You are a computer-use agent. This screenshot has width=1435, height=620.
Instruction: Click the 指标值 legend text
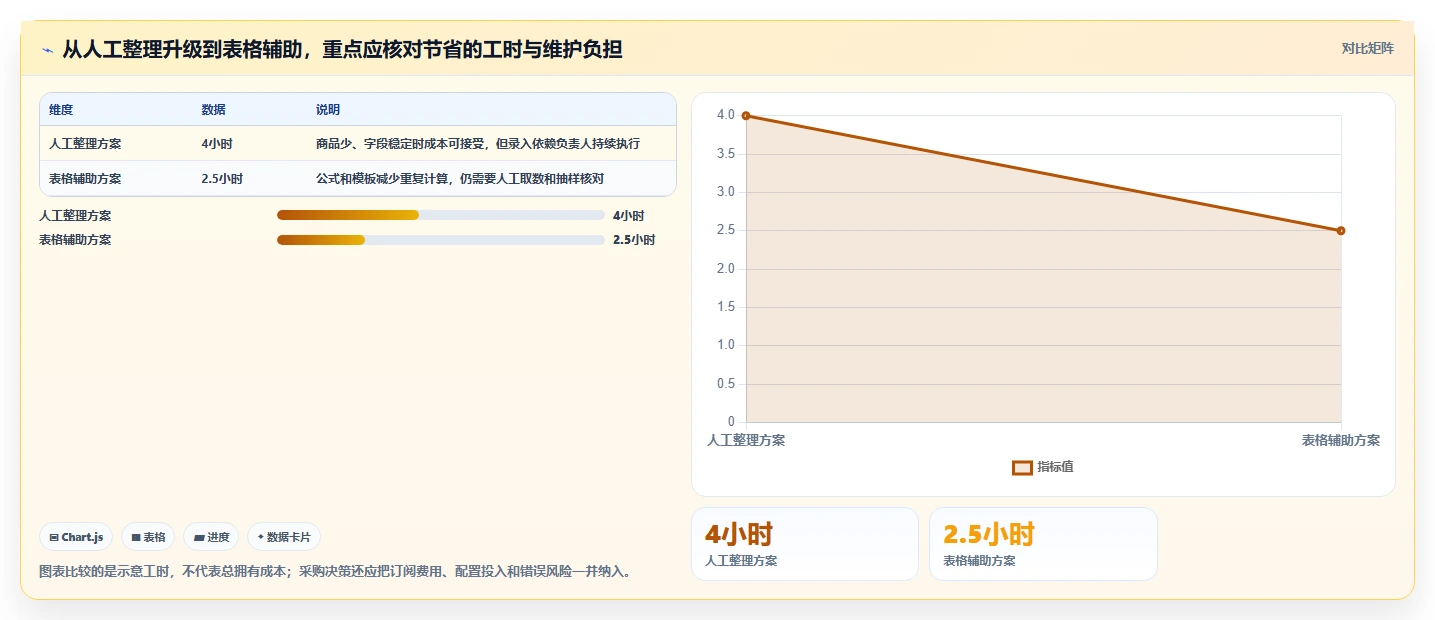tap(1055, 467)
